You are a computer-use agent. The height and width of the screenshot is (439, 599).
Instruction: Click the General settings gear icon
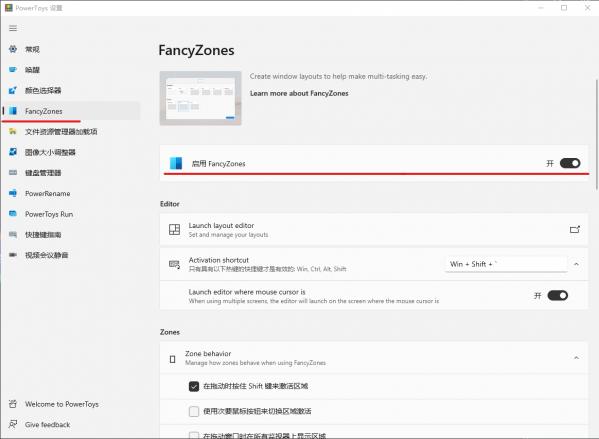pos(13,49)
